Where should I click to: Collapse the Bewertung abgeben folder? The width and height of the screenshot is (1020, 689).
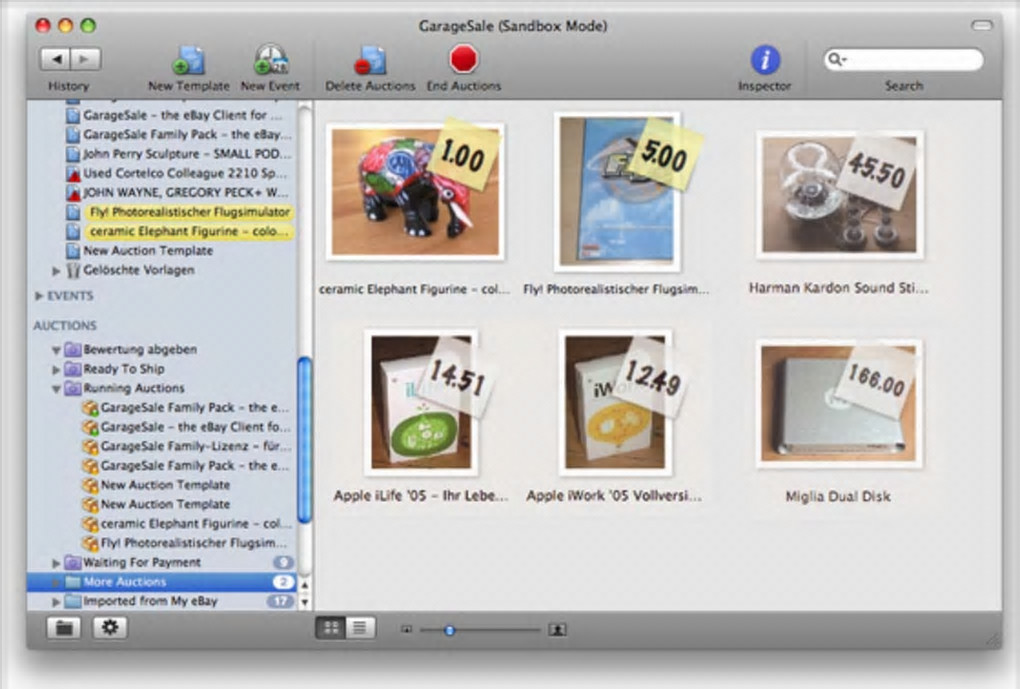click(56, 350)
